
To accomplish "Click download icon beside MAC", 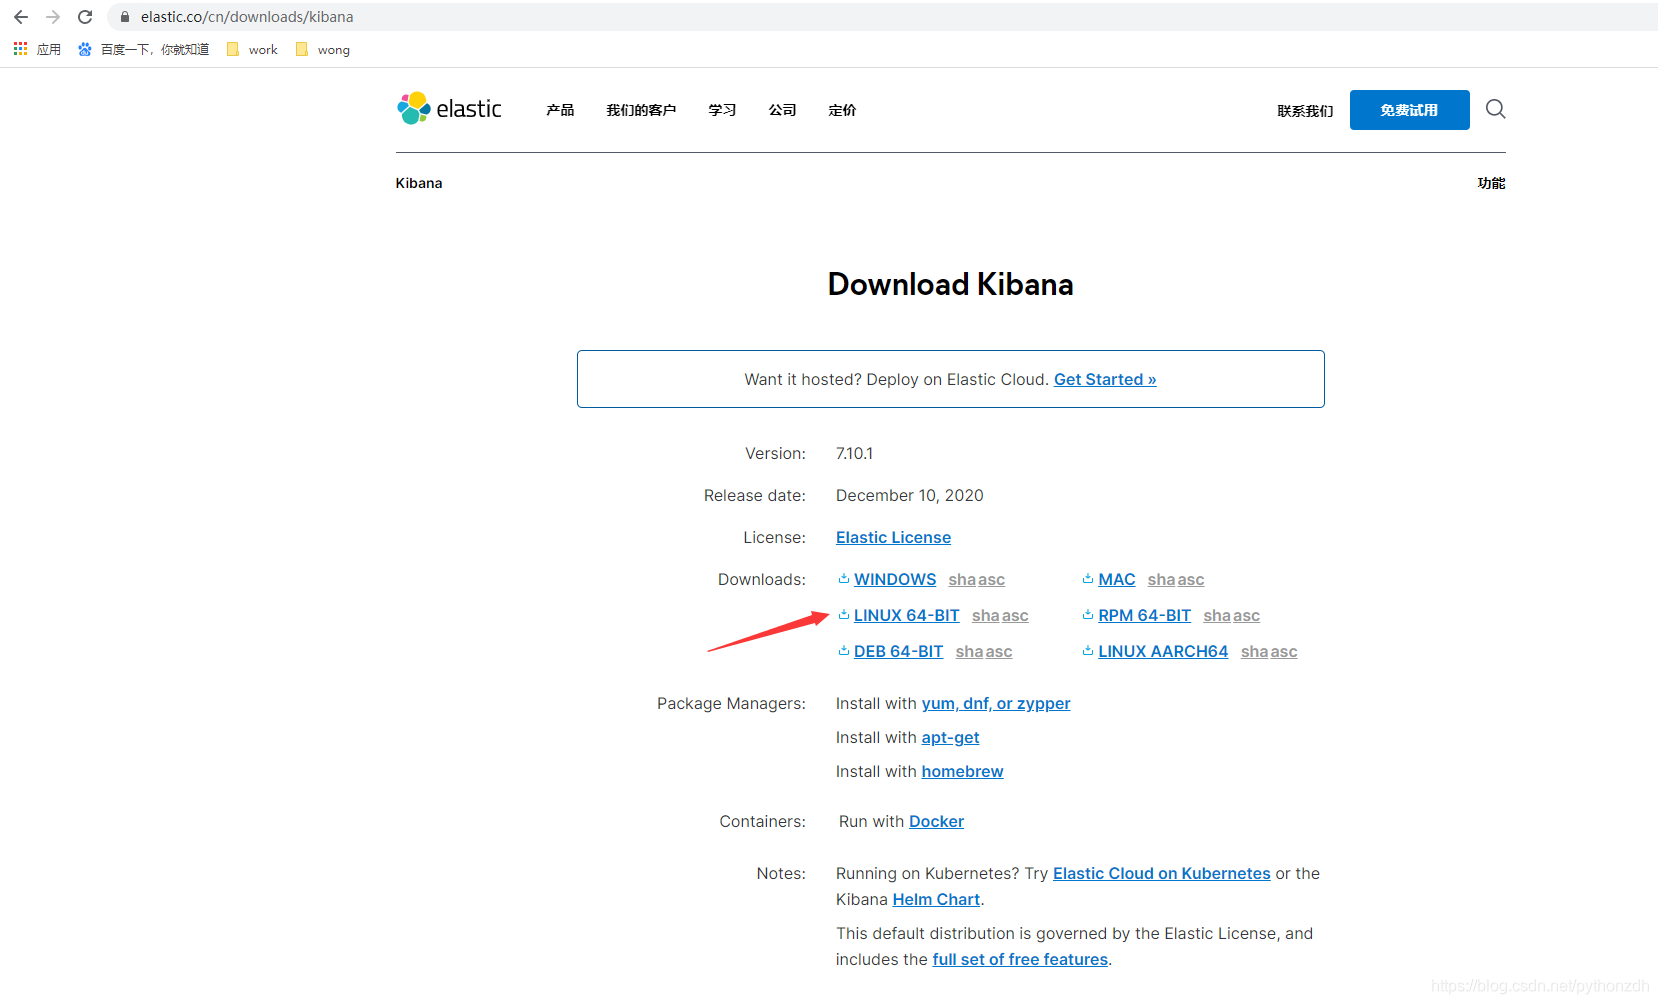I will [x=1088, y=578].
